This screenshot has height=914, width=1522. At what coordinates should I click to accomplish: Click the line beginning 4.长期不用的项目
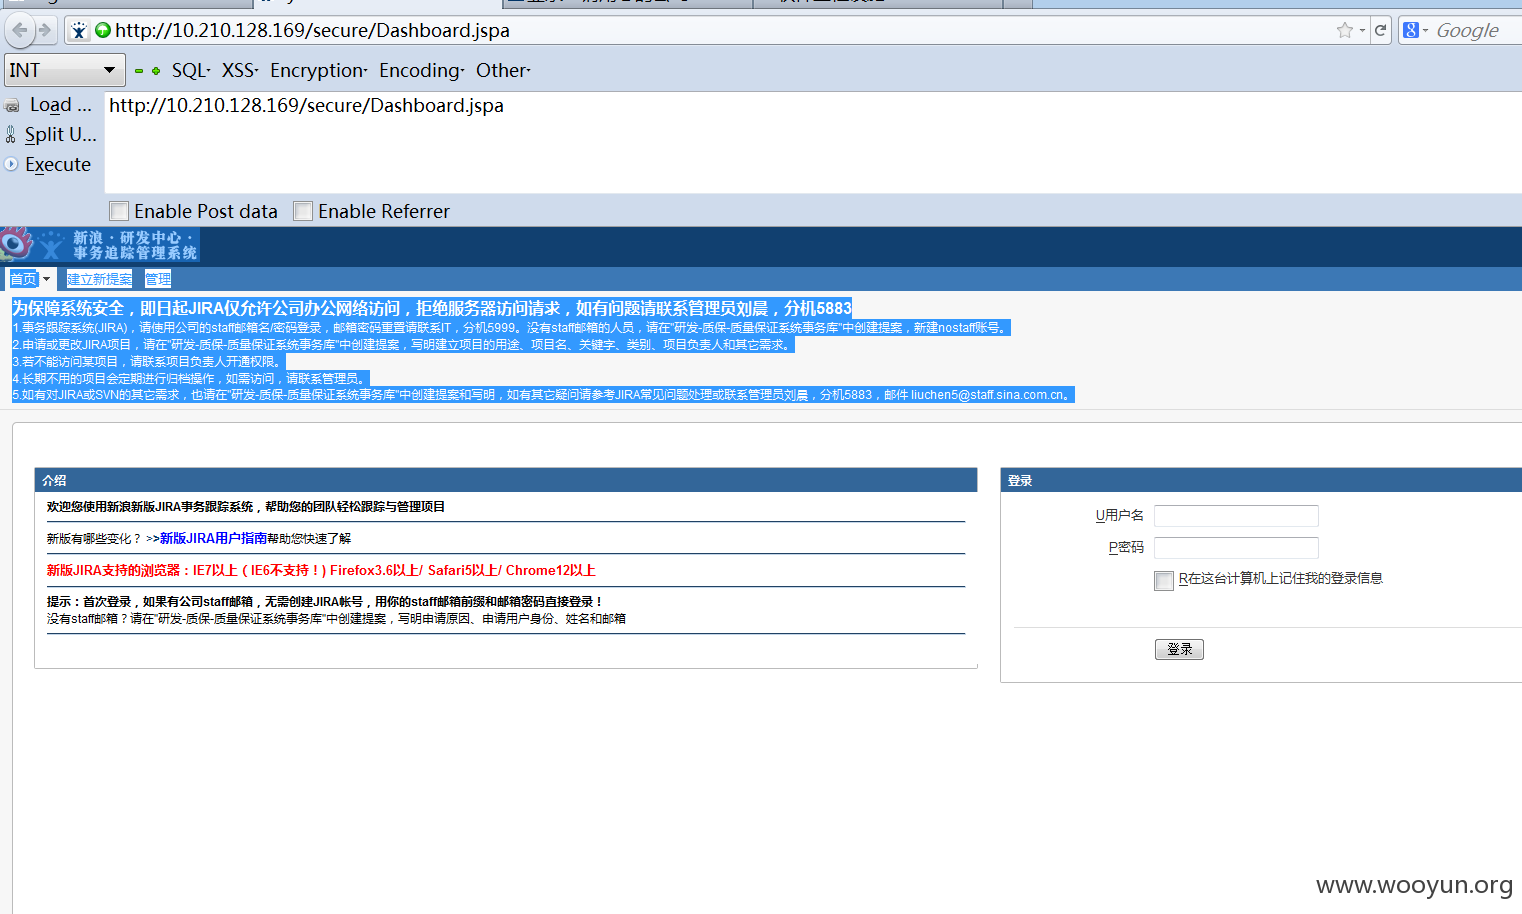pos(191,379)
